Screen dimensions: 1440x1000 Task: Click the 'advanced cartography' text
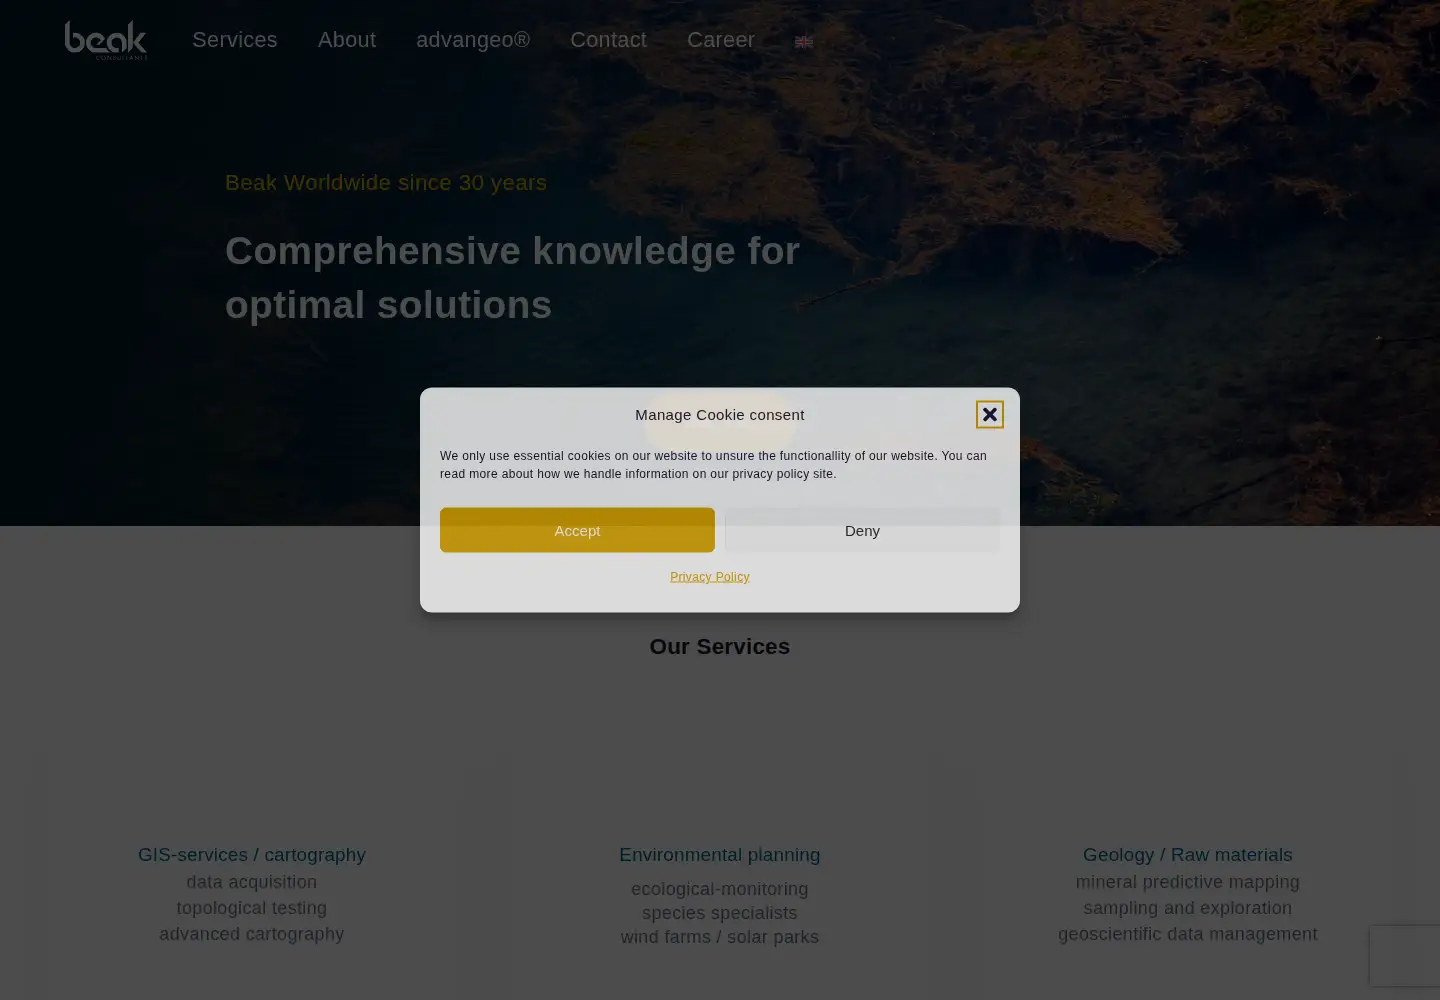(x=252, y=934)
